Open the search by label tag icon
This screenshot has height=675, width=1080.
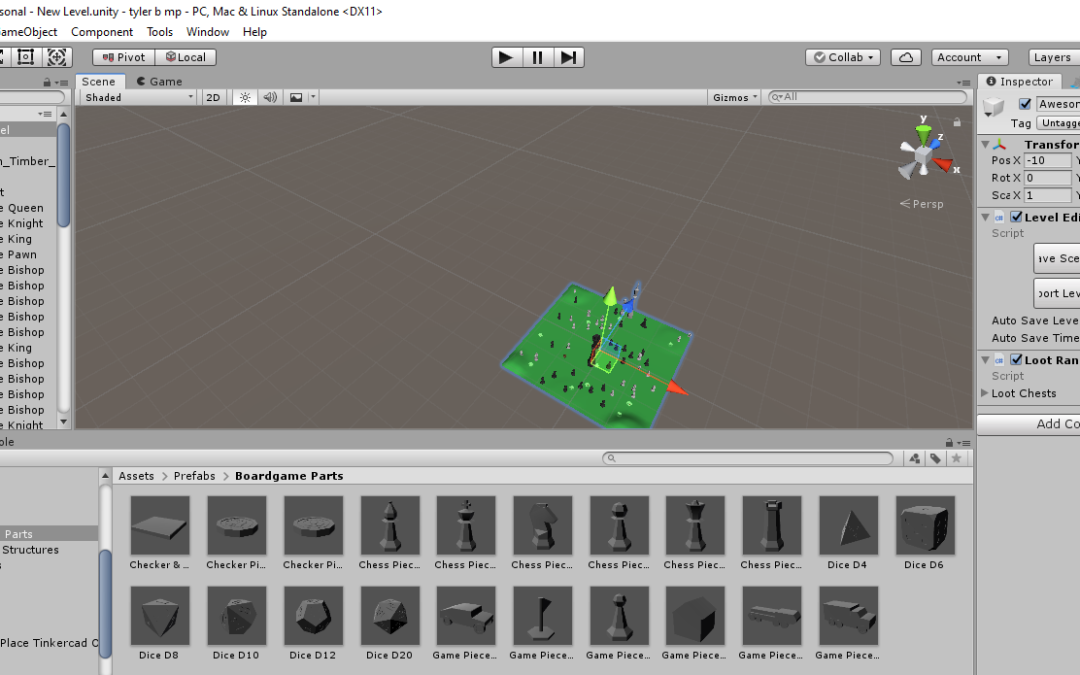(x=935, y=459)
